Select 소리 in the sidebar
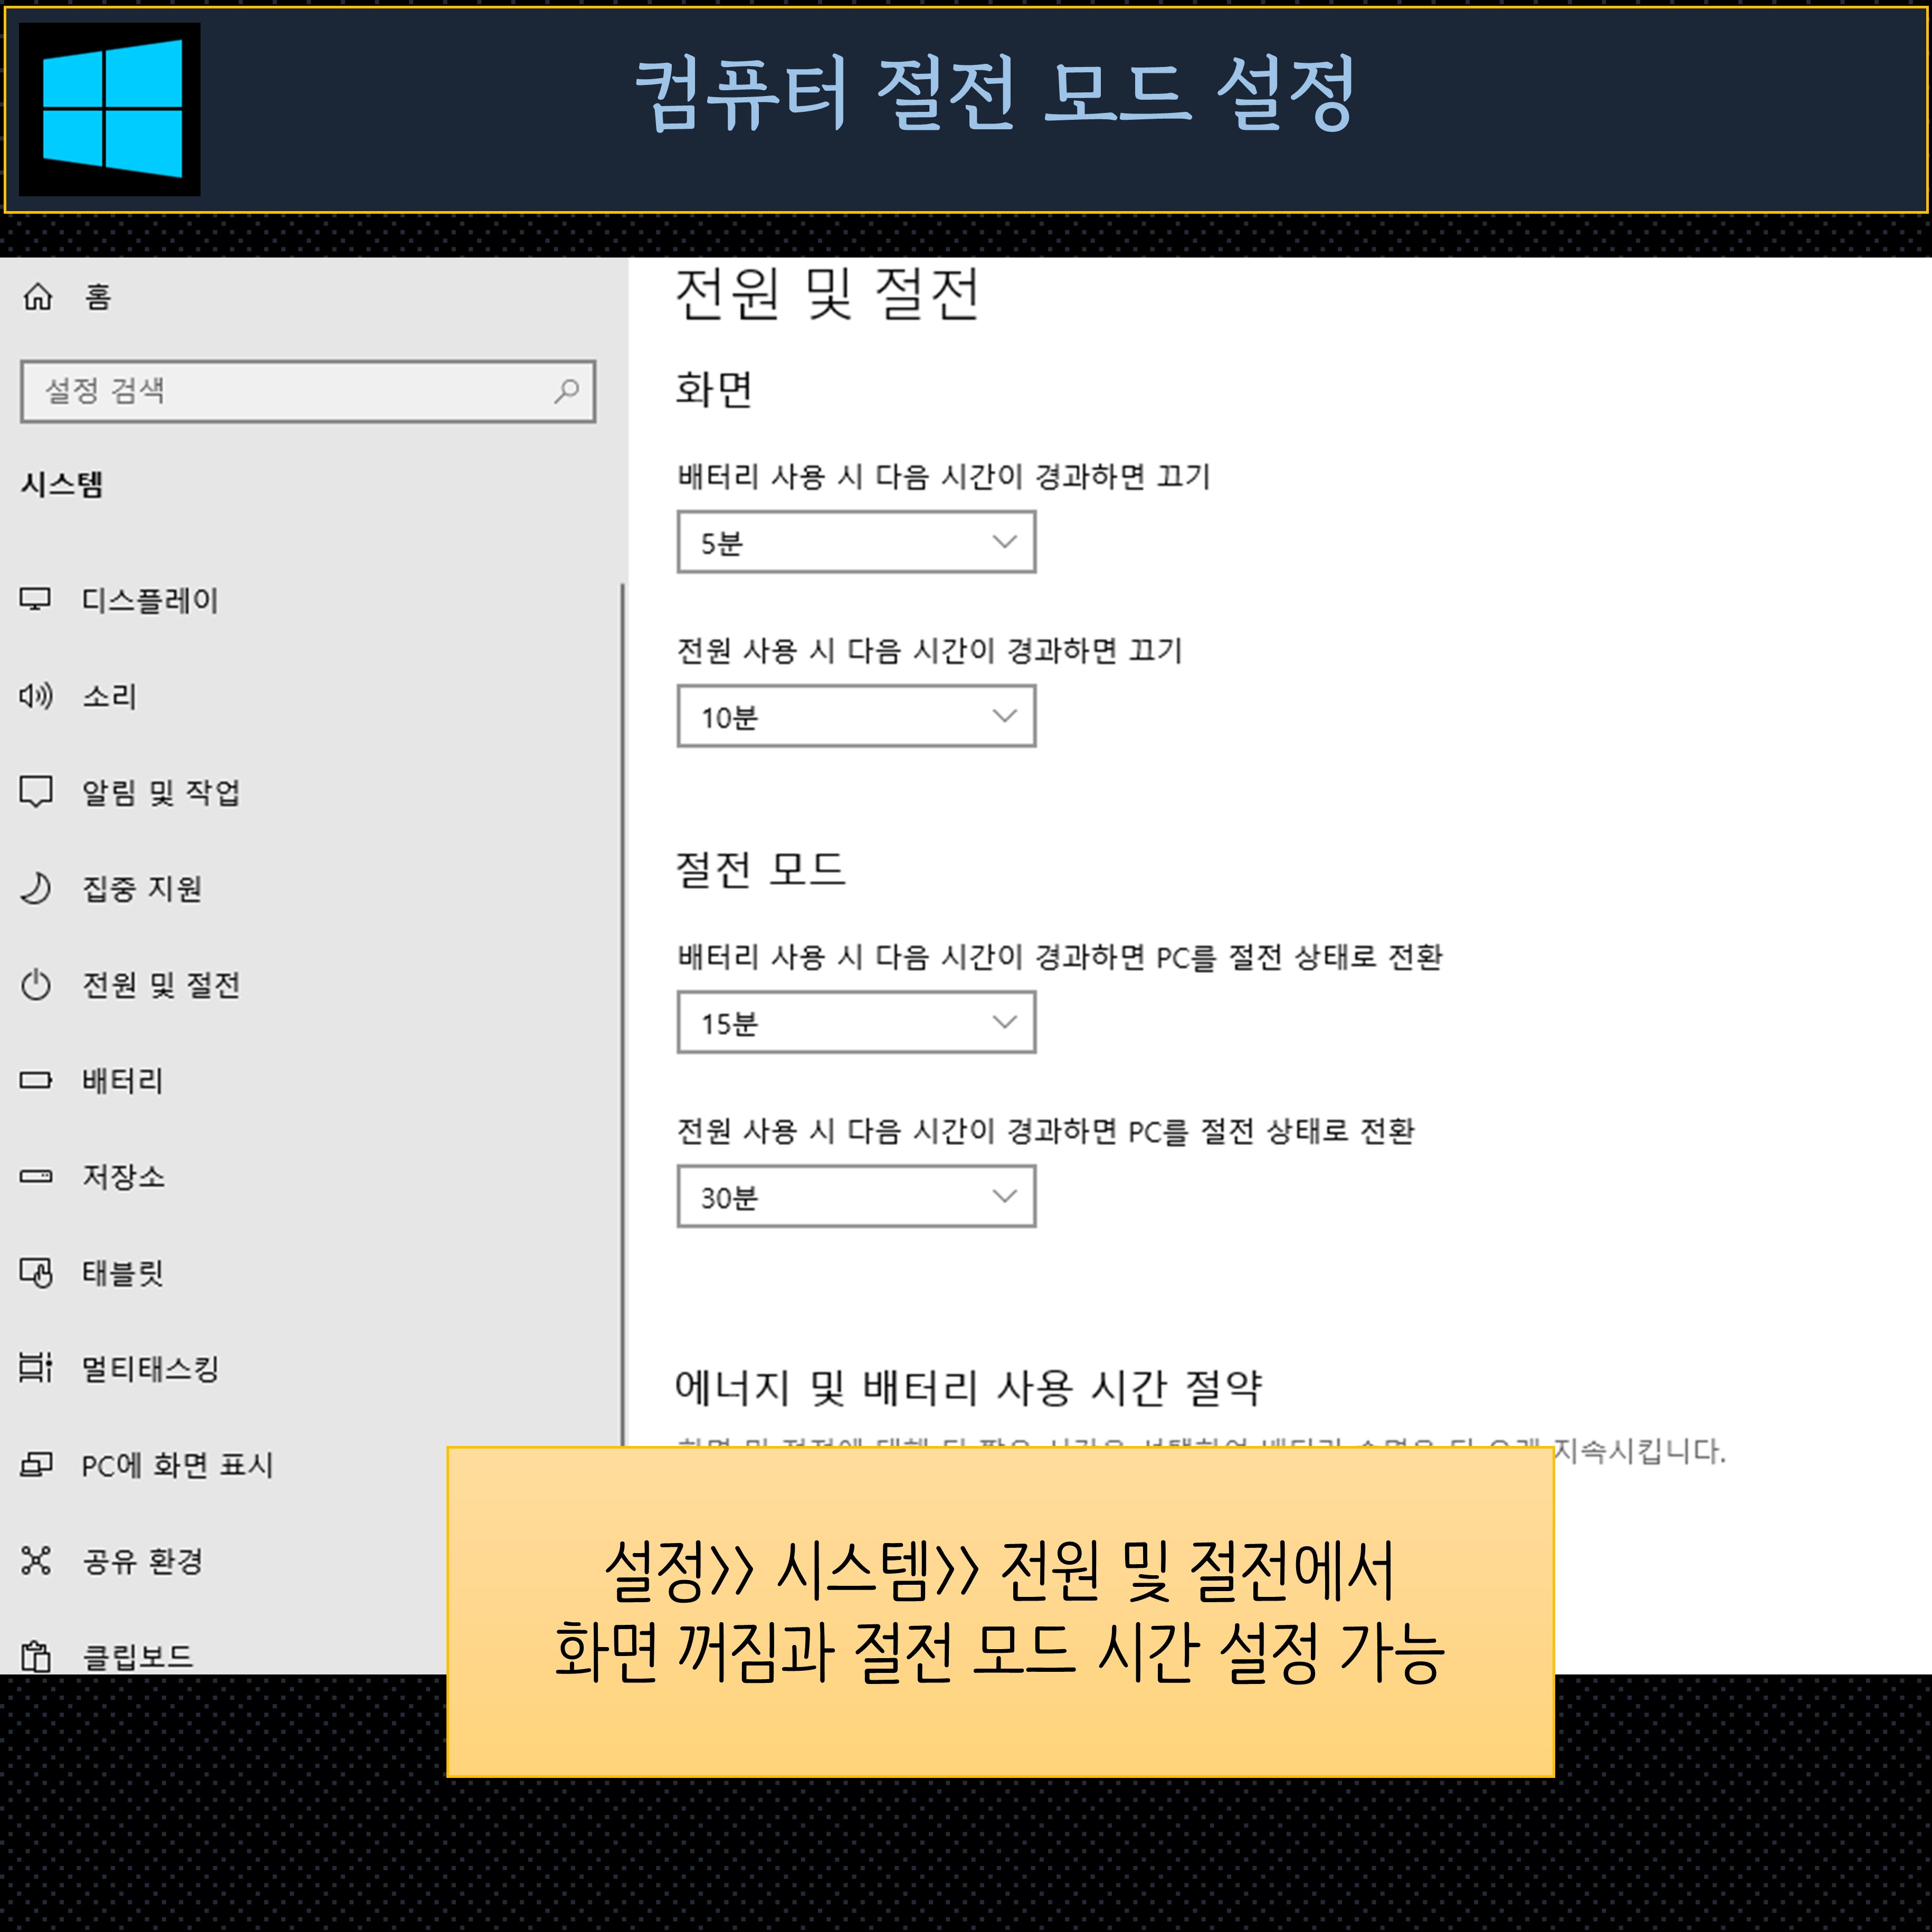1932x1932 pixels. (109, 696)
